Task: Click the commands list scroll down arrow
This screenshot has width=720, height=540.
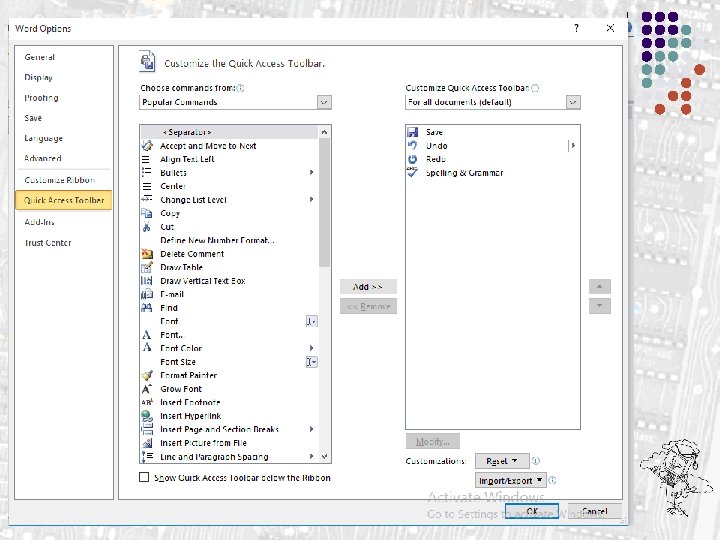Action: tap(324, 456)
